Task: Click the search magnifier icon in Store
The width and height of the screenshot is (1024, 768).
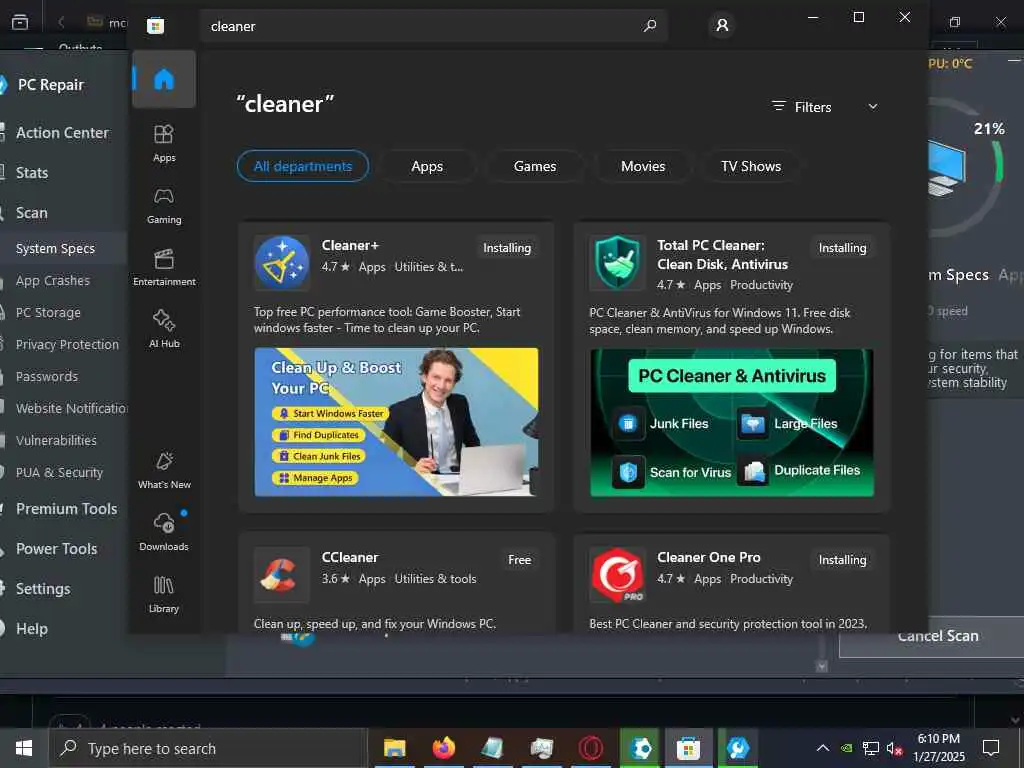Action: point(650,26)
